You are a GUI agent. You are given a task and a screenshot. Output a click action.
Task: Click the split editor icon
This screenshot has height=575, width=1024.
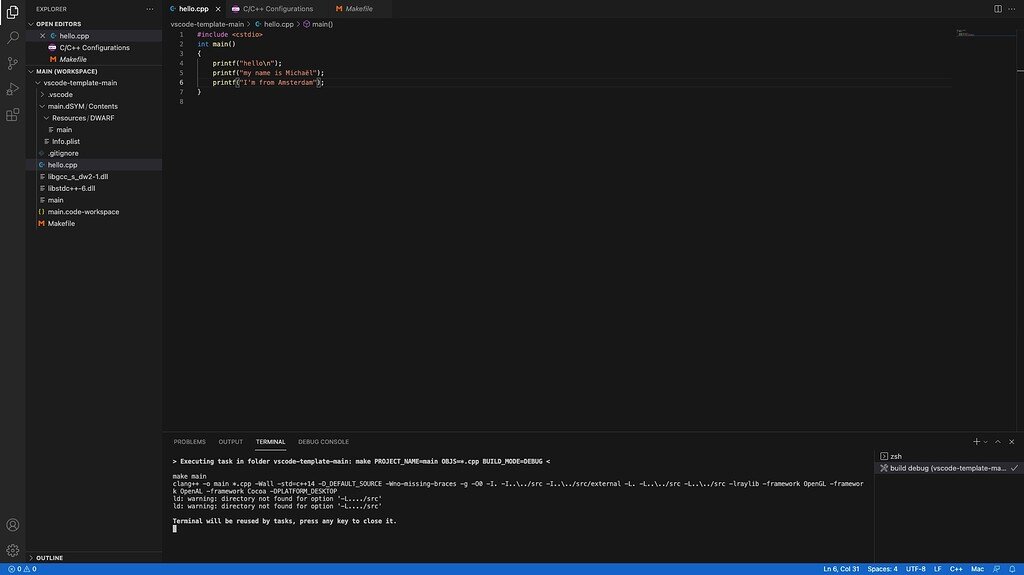tap(997, 8)
